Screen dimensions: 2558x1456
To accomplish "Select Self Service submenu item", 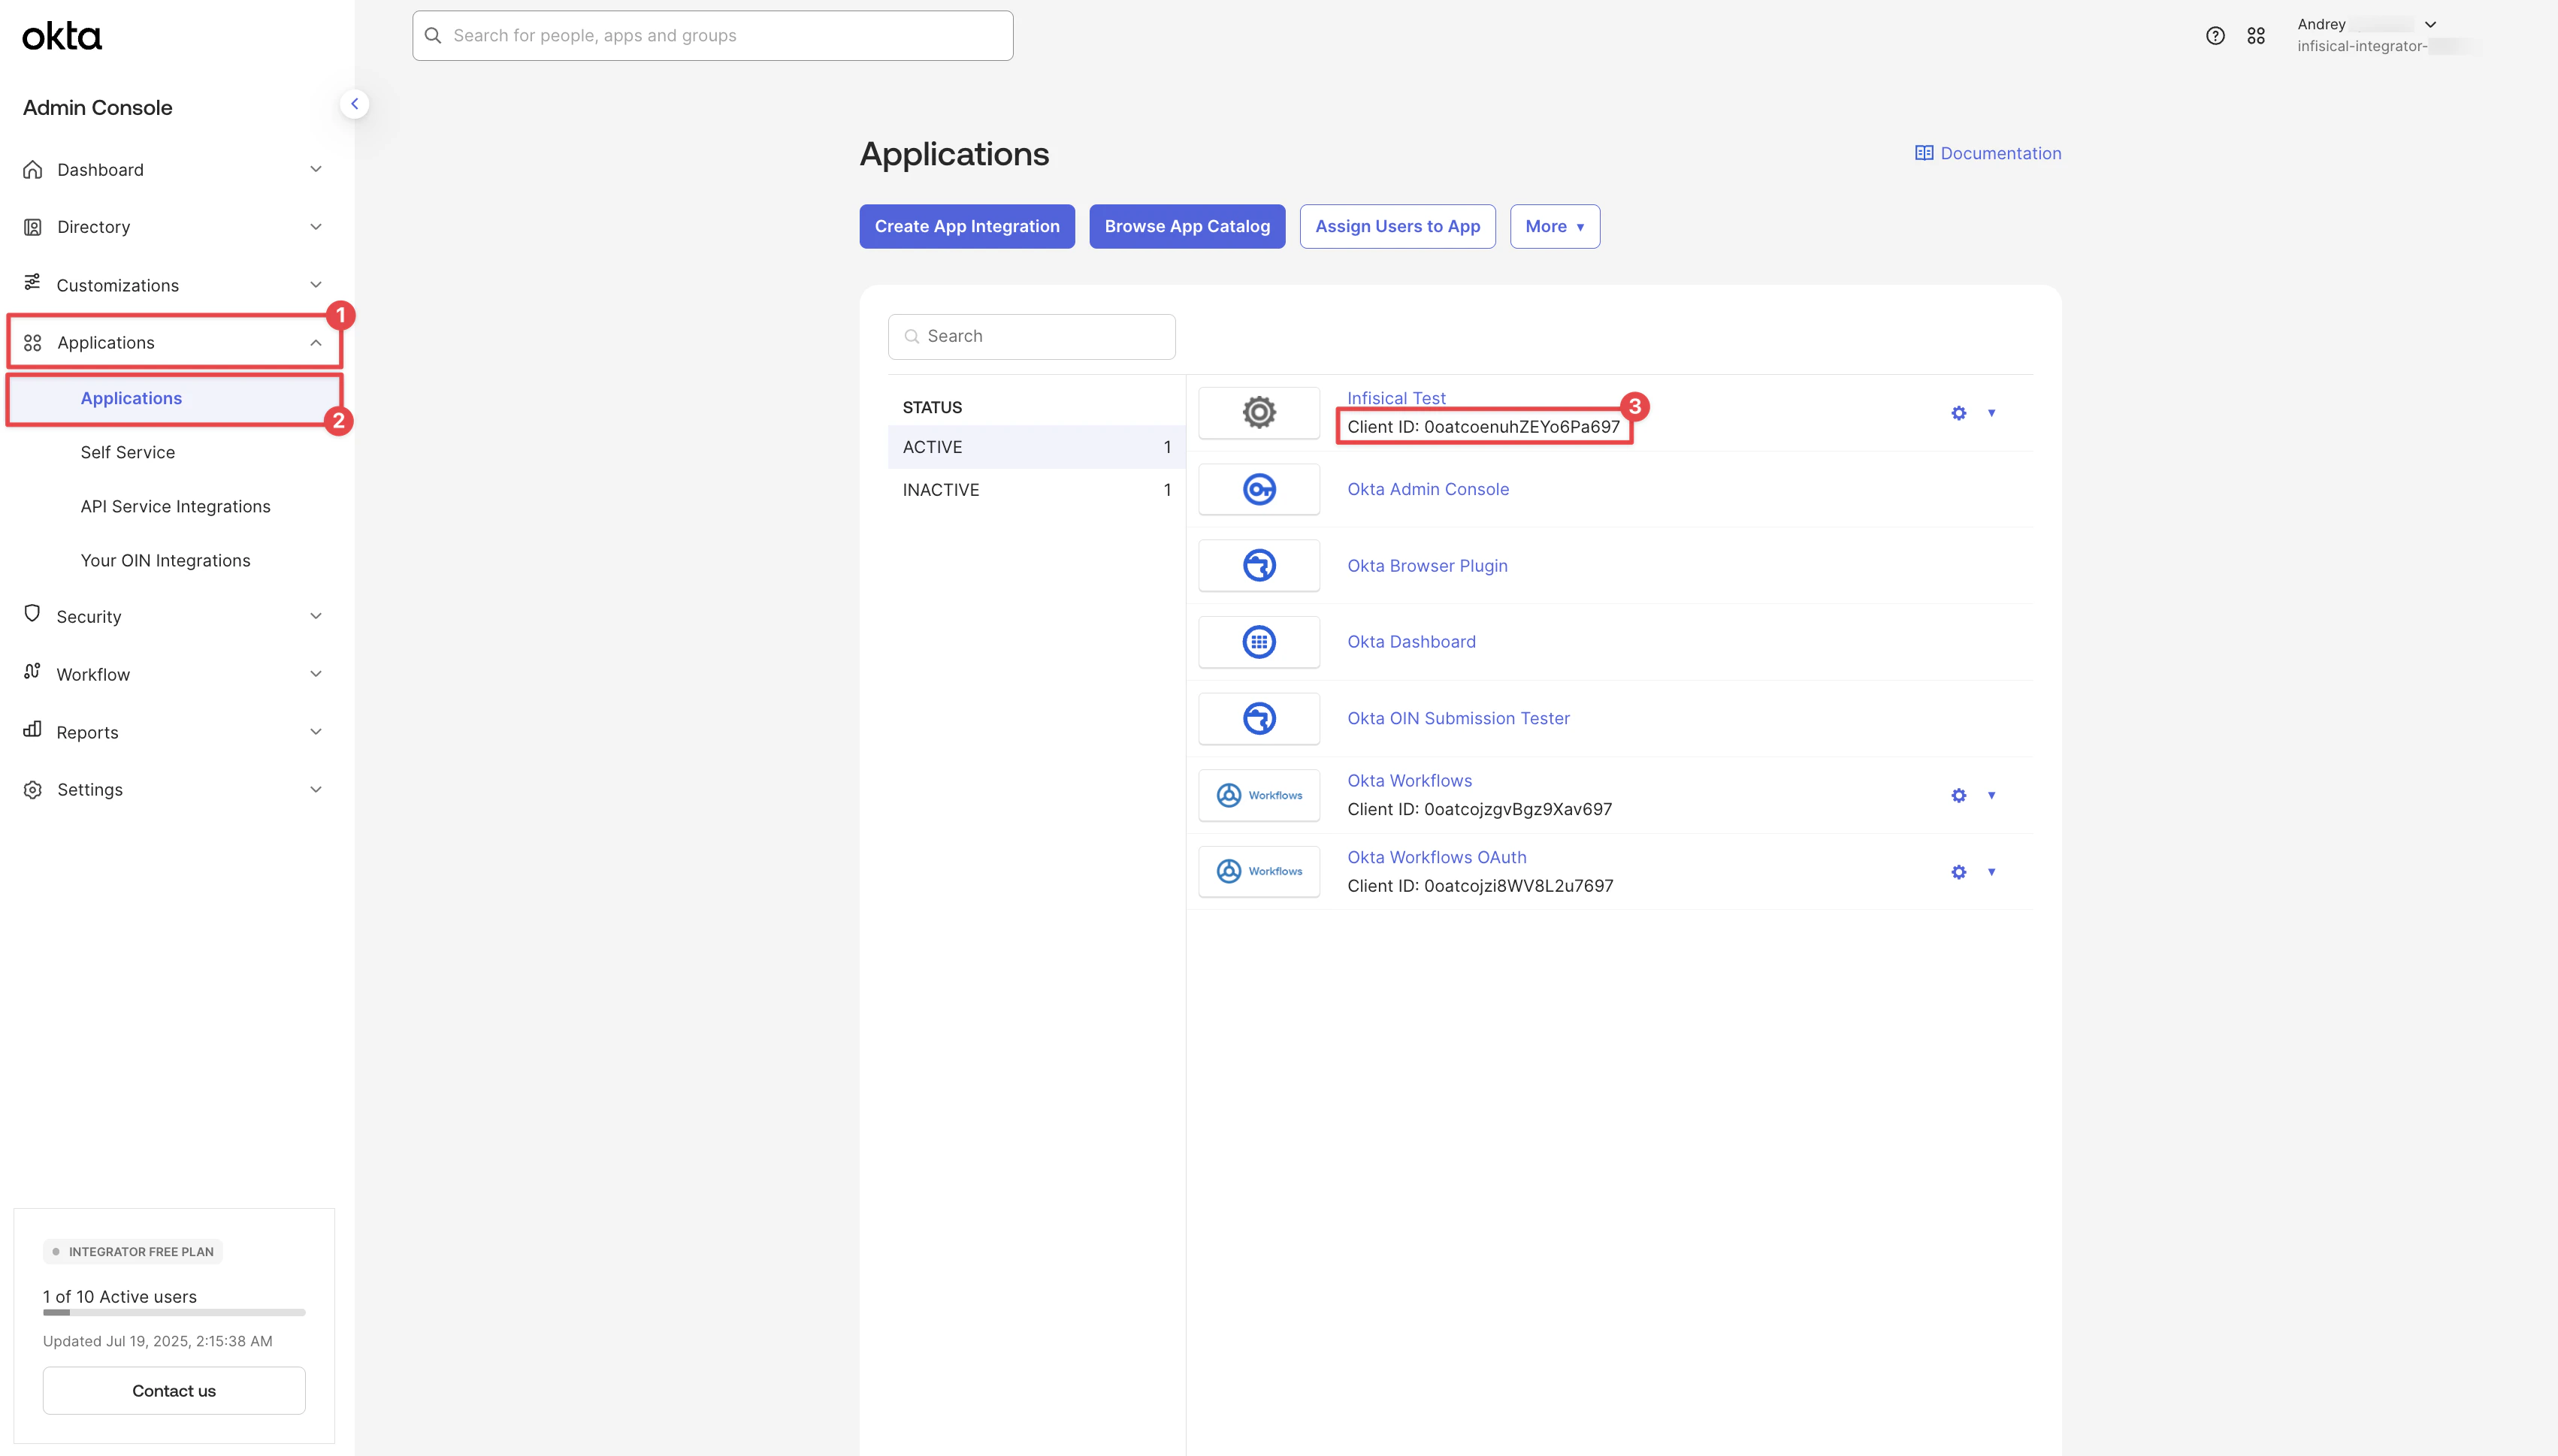I will tap(128, 452).
